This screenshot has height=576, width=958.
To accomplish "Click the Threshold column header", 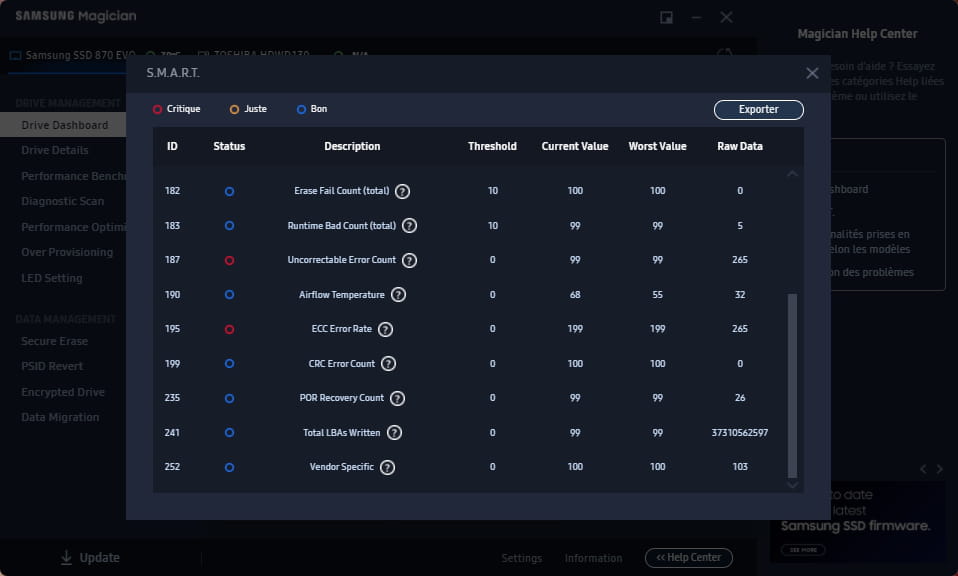I will pyautogui.click(x=492, y=147).
